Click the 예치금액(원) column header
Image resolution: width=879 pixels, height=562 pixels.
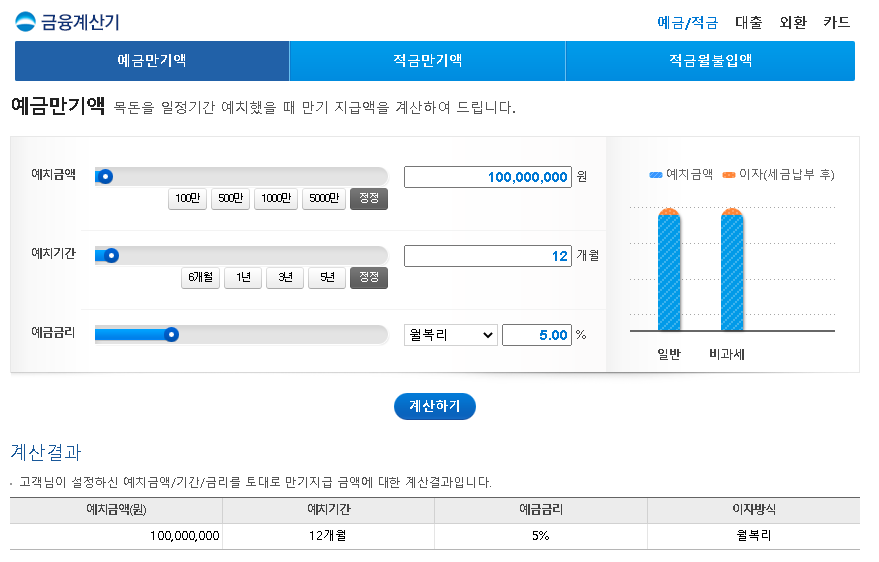click(x=116, y=510)
